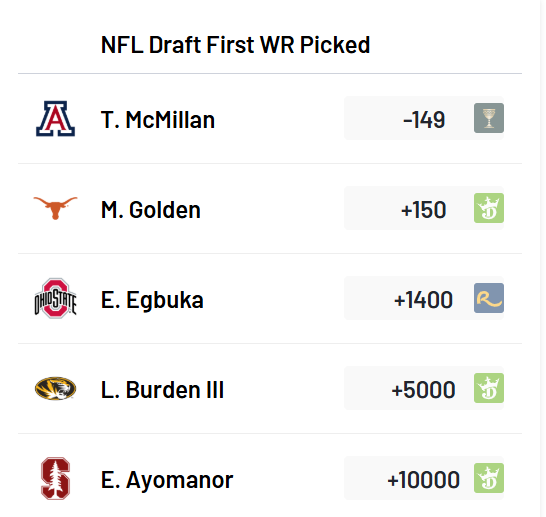Screen dimensions: 546x517
Task: Click the Ohio State logo
Action: click(x=55, y=298)
